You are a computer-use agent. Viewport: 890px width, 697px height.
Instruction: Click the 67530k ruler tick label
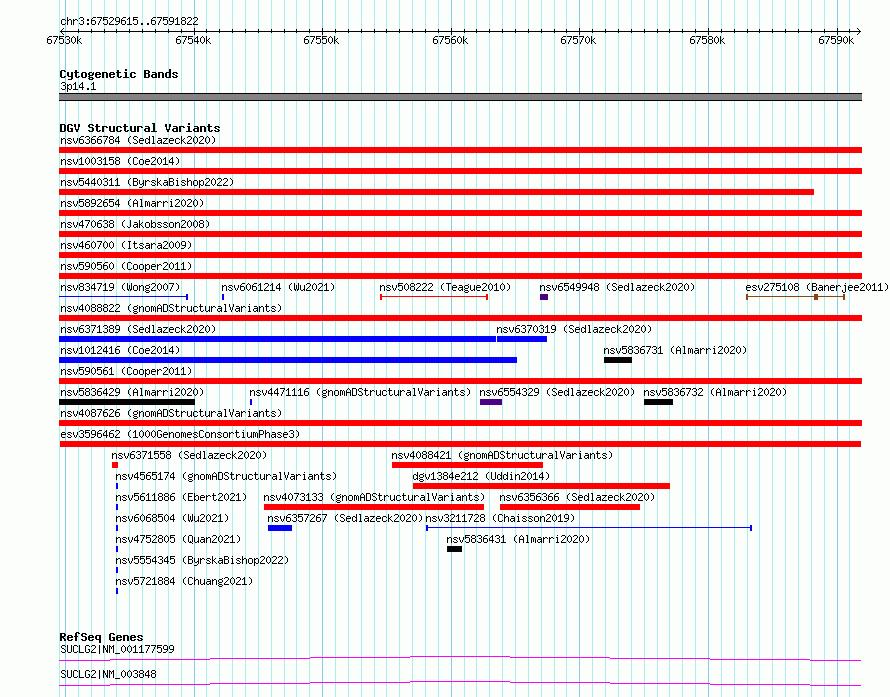[64, 40]
